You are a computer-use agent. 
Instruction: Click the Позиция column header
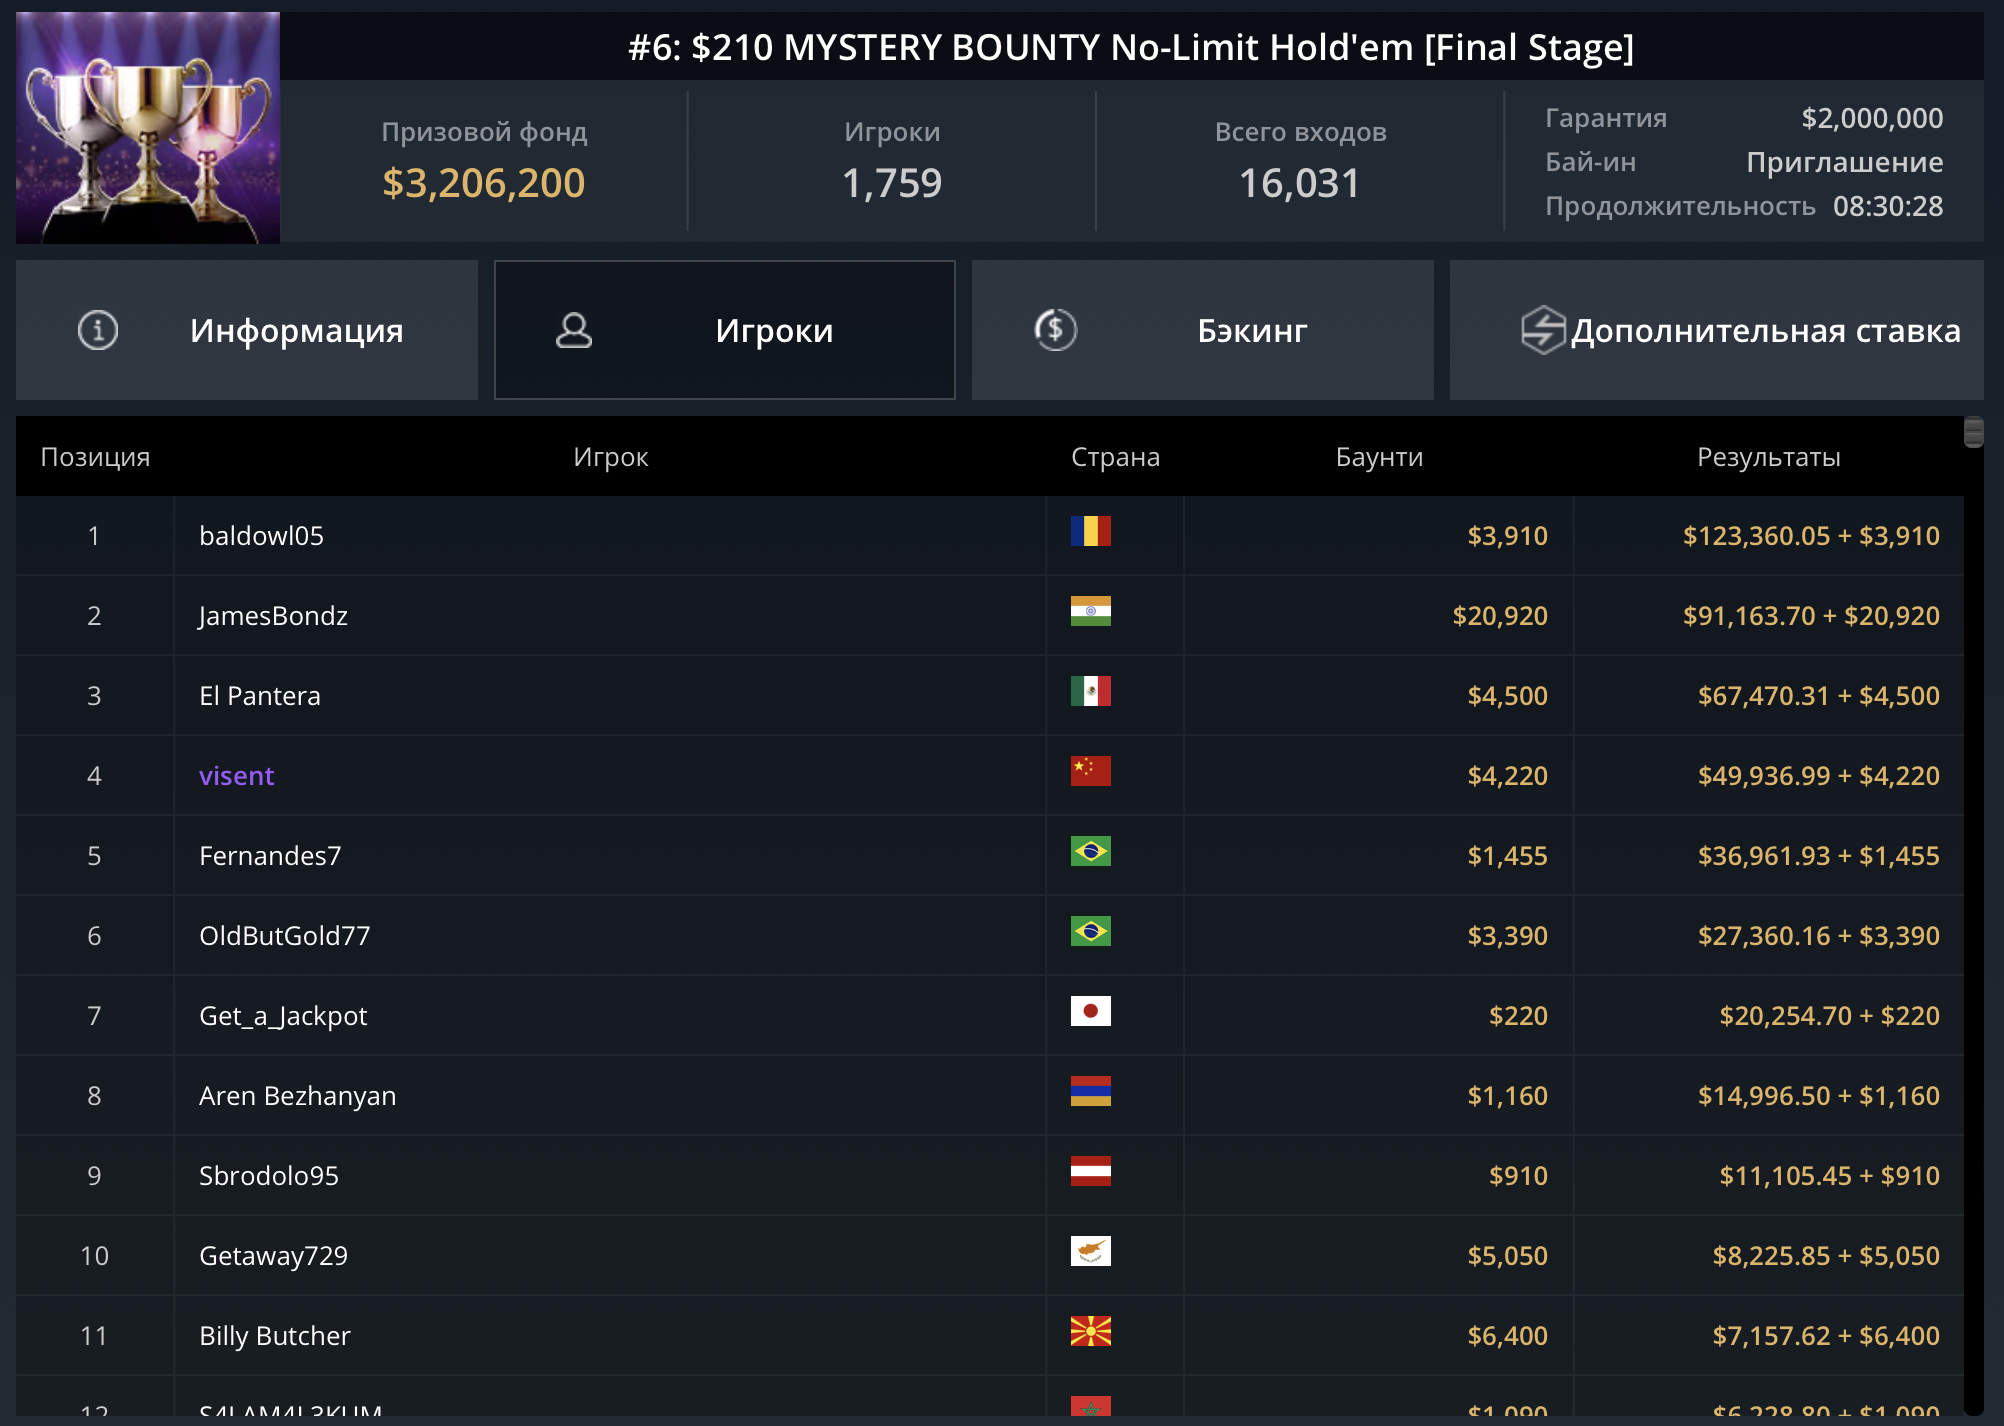95,457
